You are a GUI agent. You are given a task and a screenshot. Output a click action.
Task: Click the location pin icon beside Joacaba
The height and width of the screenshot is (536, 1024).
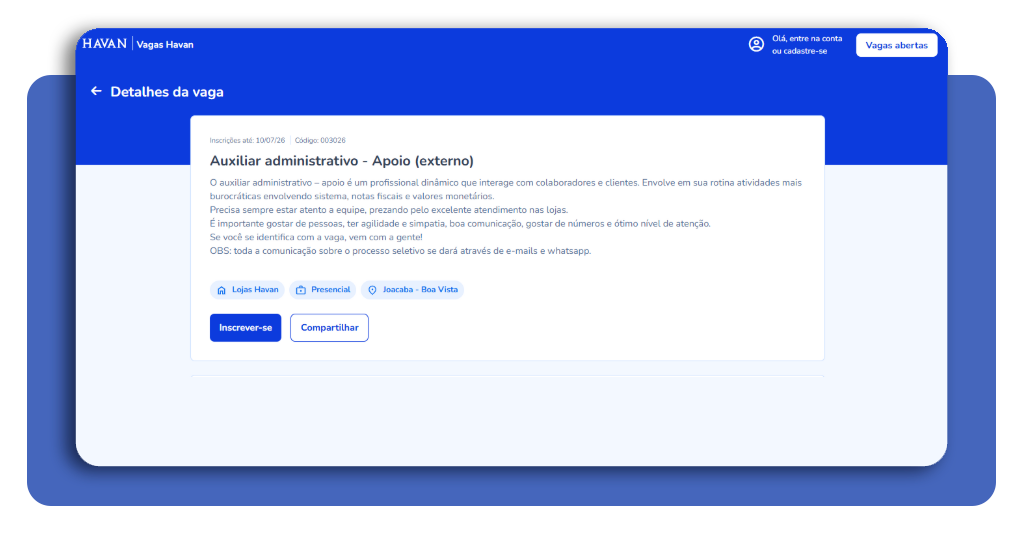coord(372,290)
